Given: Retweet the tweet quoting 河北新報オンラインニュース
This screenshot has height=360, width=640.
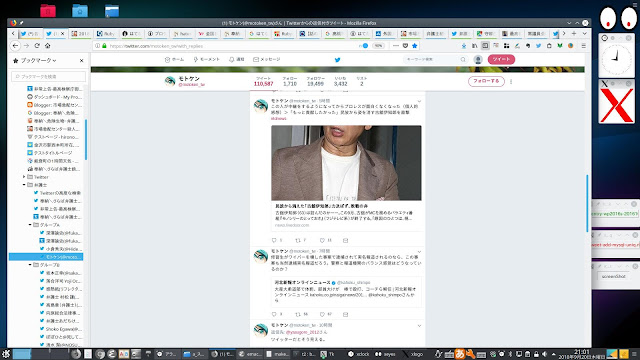Looking at the screenshot, I should 298,314.
